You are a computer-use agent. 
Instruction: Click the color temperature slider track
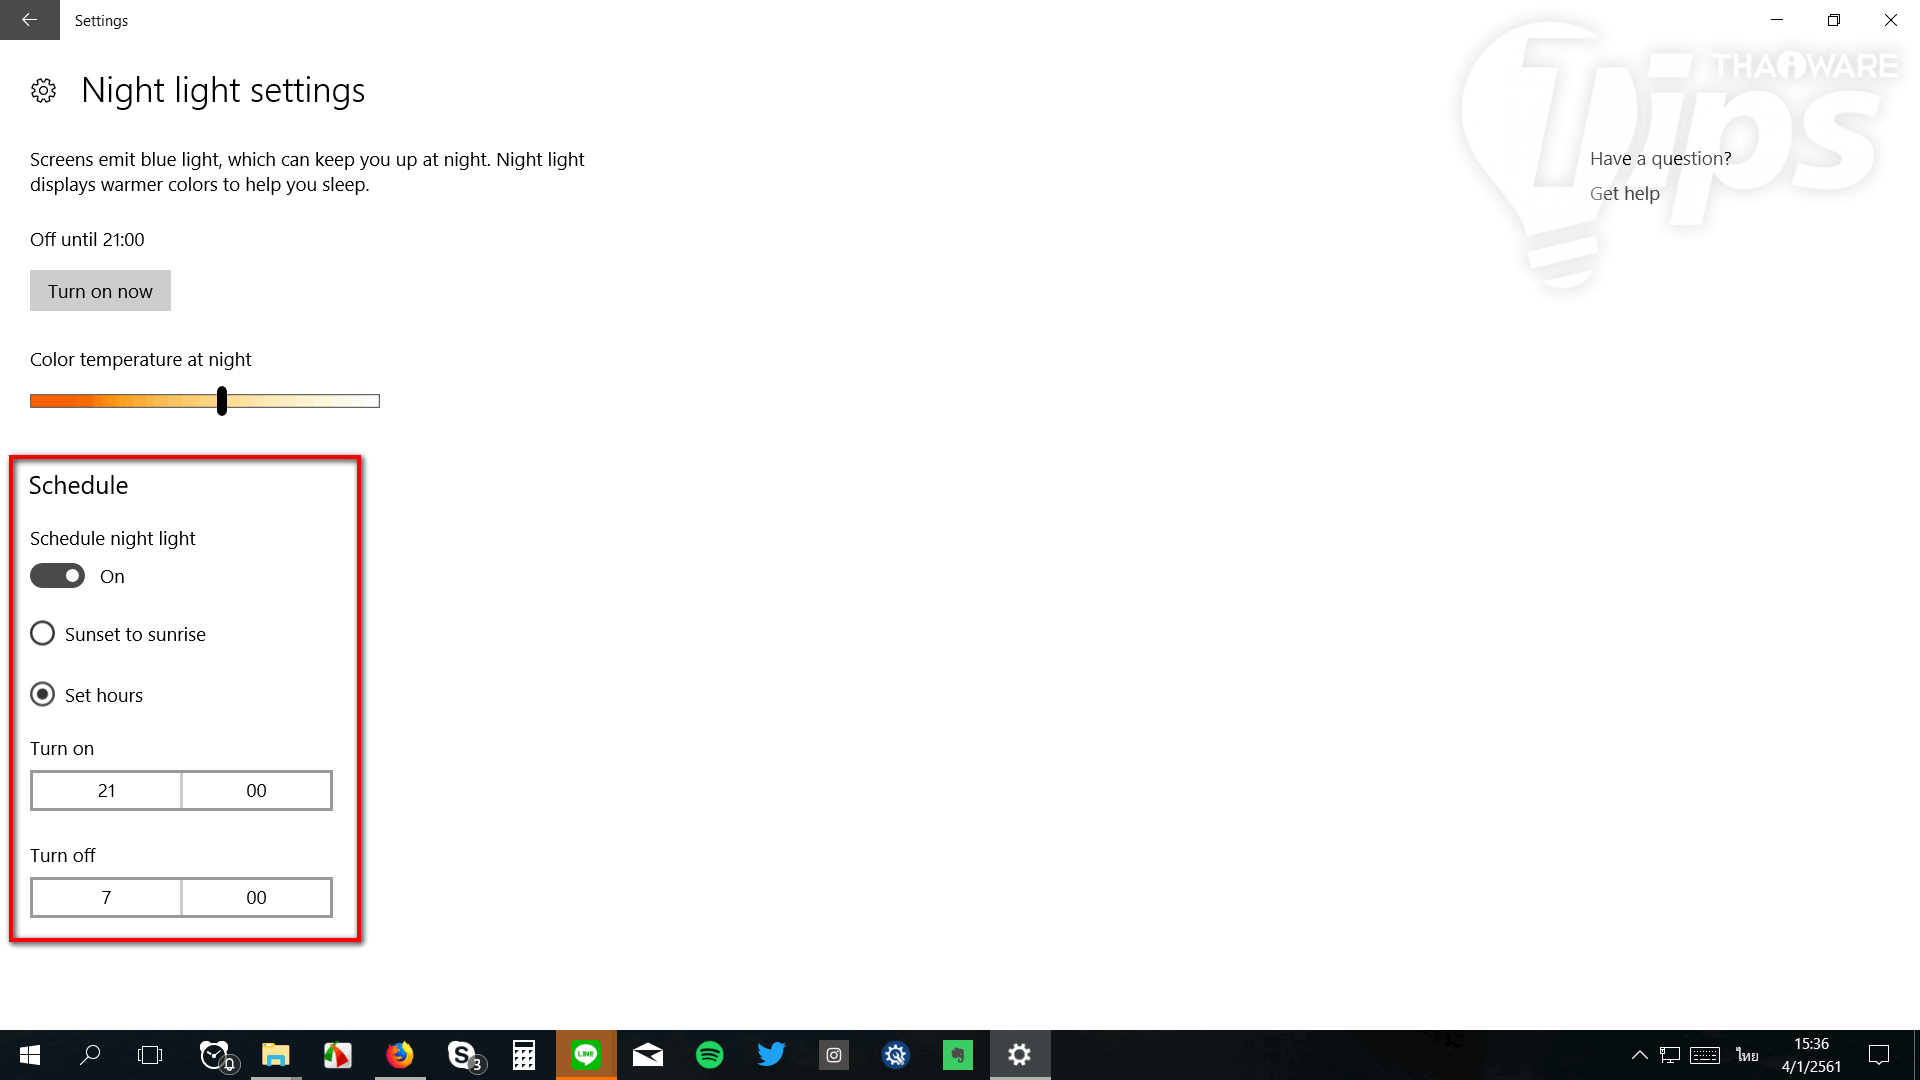(x=300, y=401)
